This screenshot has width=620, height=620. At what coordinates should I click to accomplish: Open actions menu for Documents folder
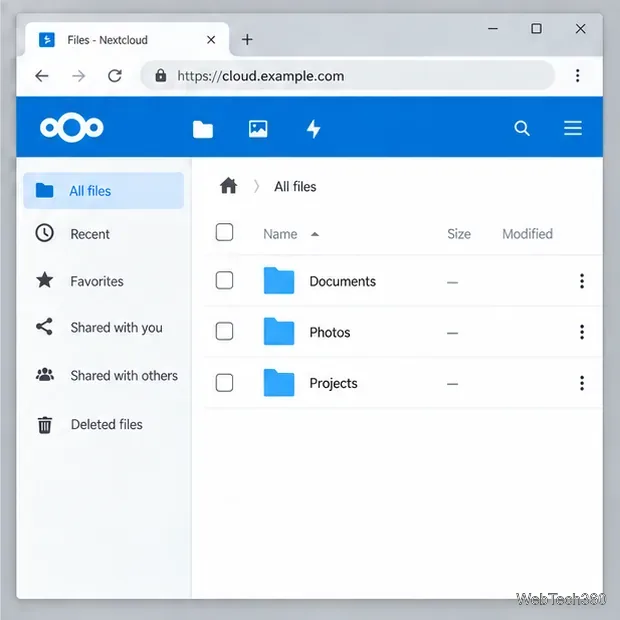tap(582, 281)
